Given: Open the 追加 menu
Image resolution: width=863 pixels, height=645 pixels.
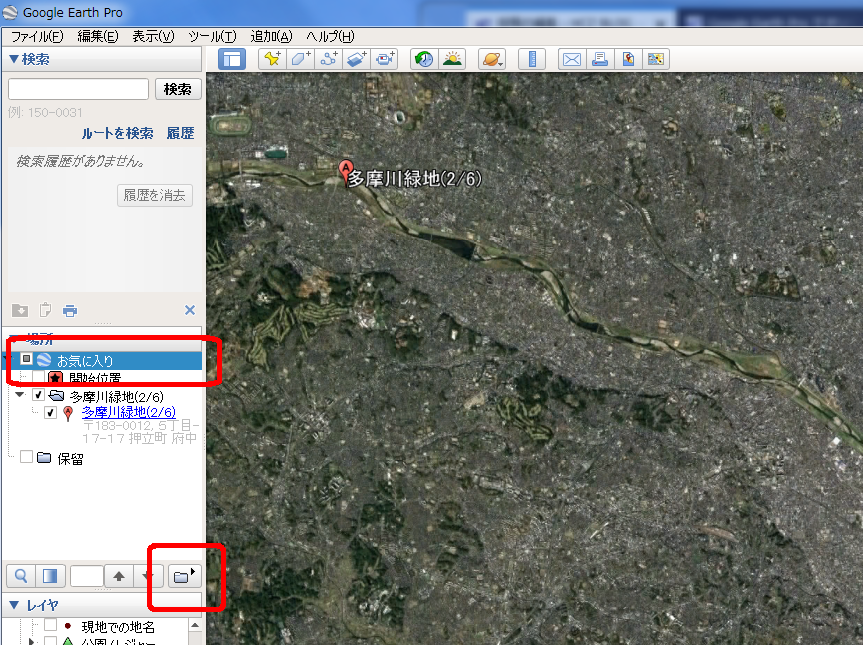Looking at the screenshot, I should pos(271,36).
